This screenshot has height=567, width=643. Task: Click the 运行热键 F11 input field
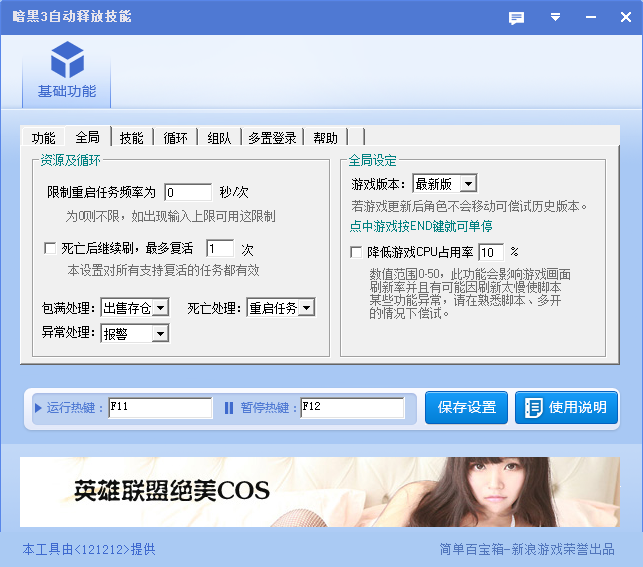160,408
